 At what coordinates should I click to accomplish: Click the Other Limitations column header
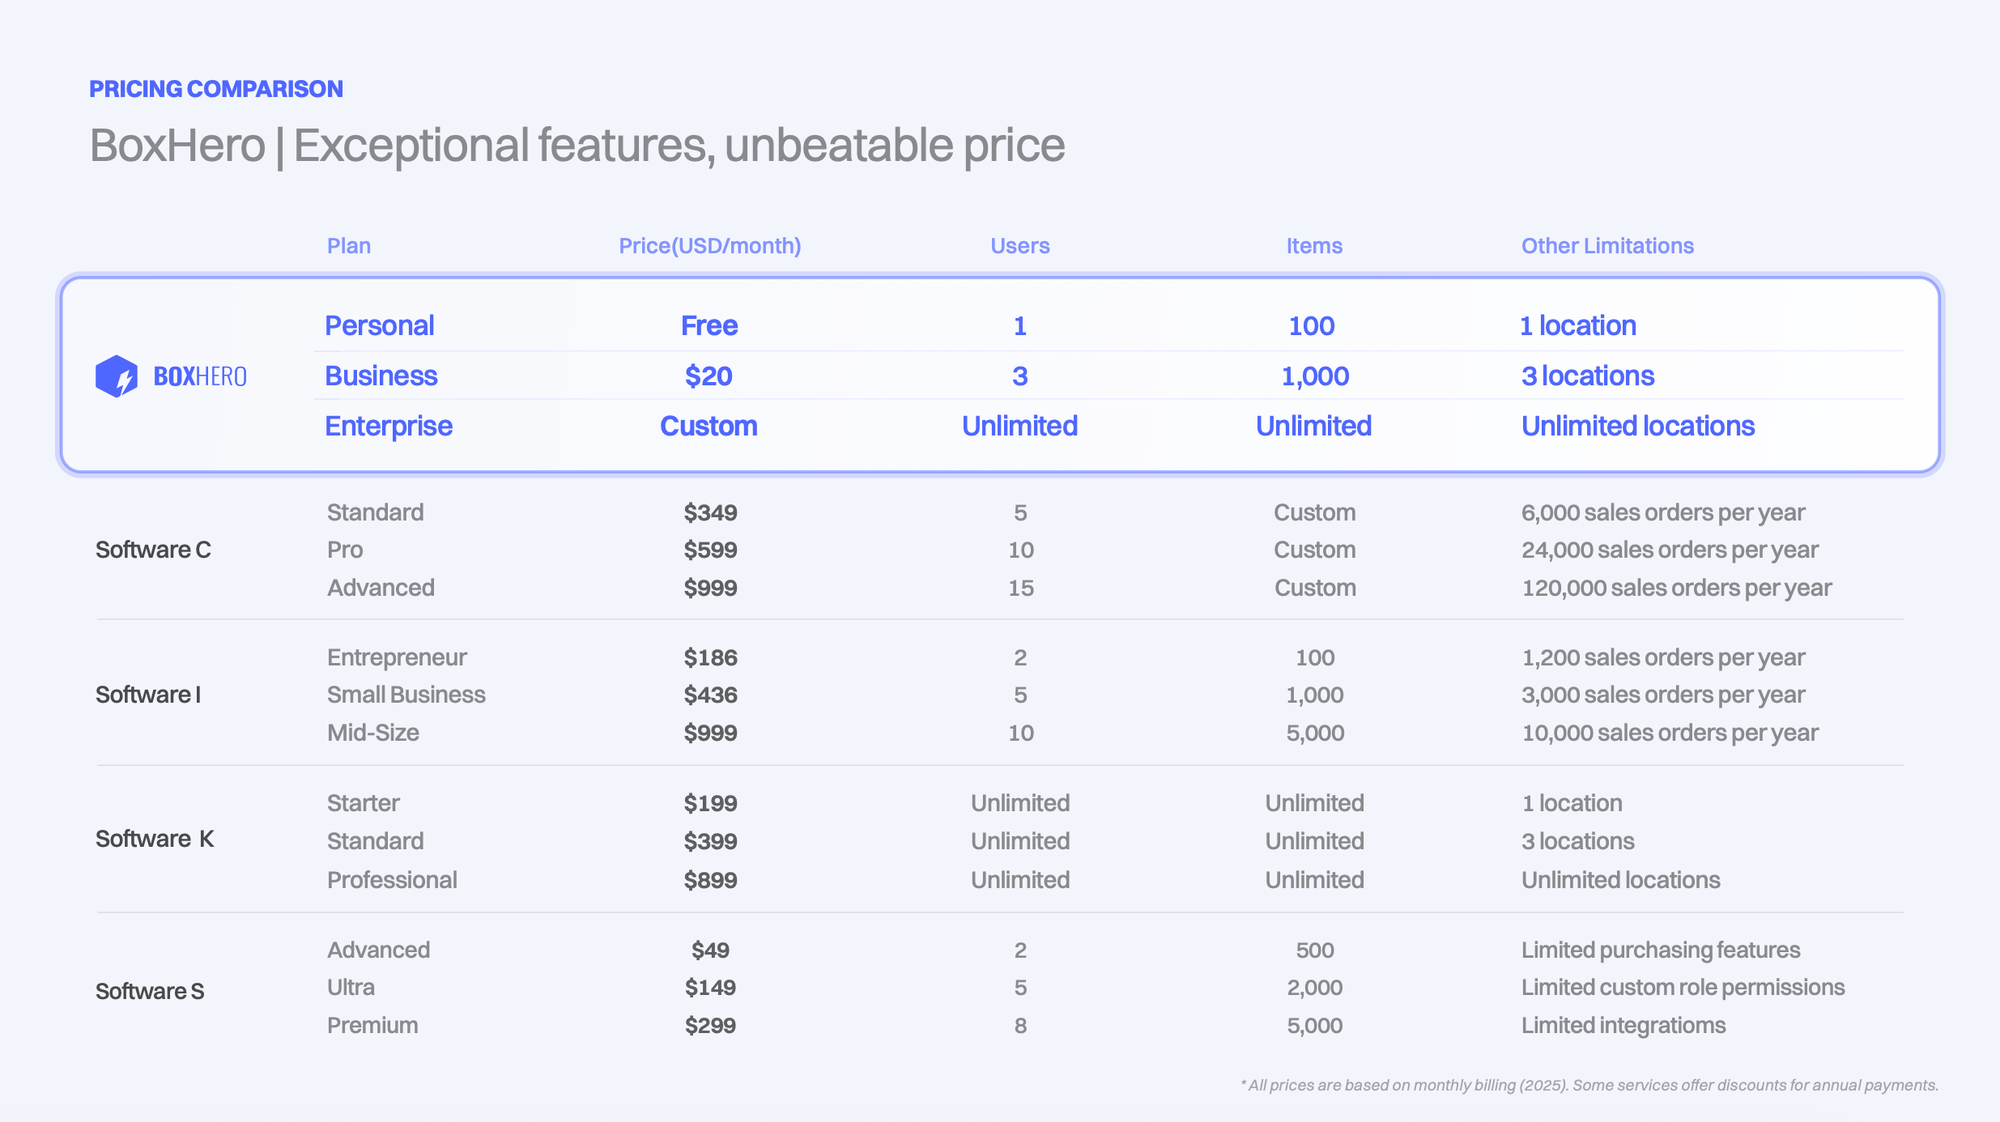1606,246
